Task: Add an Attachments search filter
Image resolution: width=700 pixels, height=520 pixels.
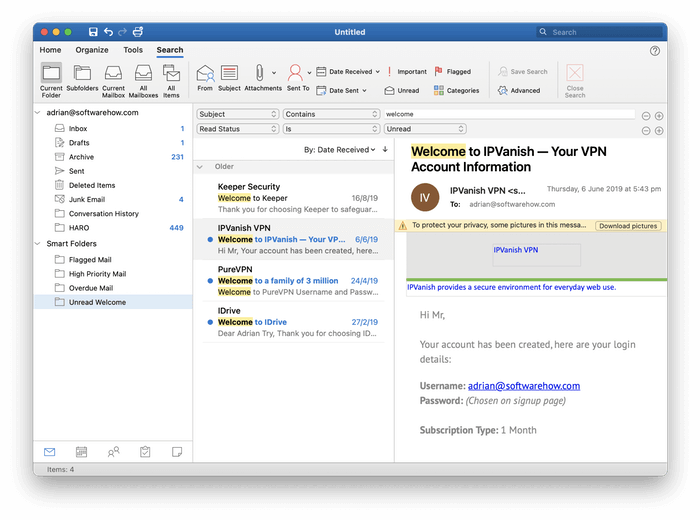Action: 260,78
